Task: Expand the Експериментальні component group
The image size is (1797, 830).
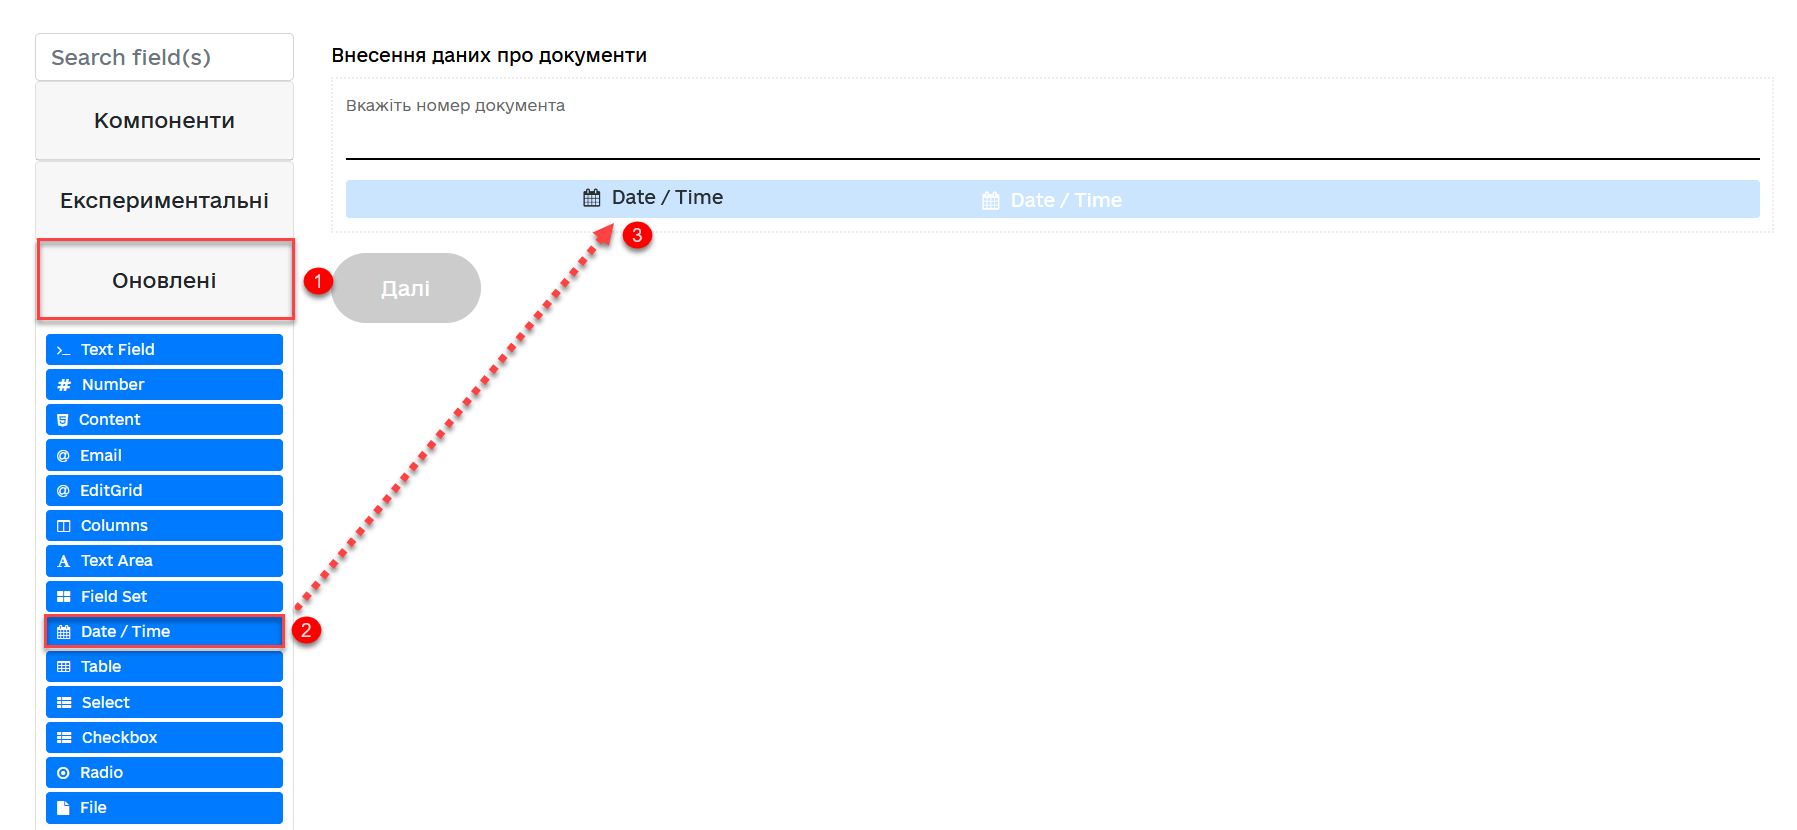Action: pyautogui.click(x=164, y=200)
